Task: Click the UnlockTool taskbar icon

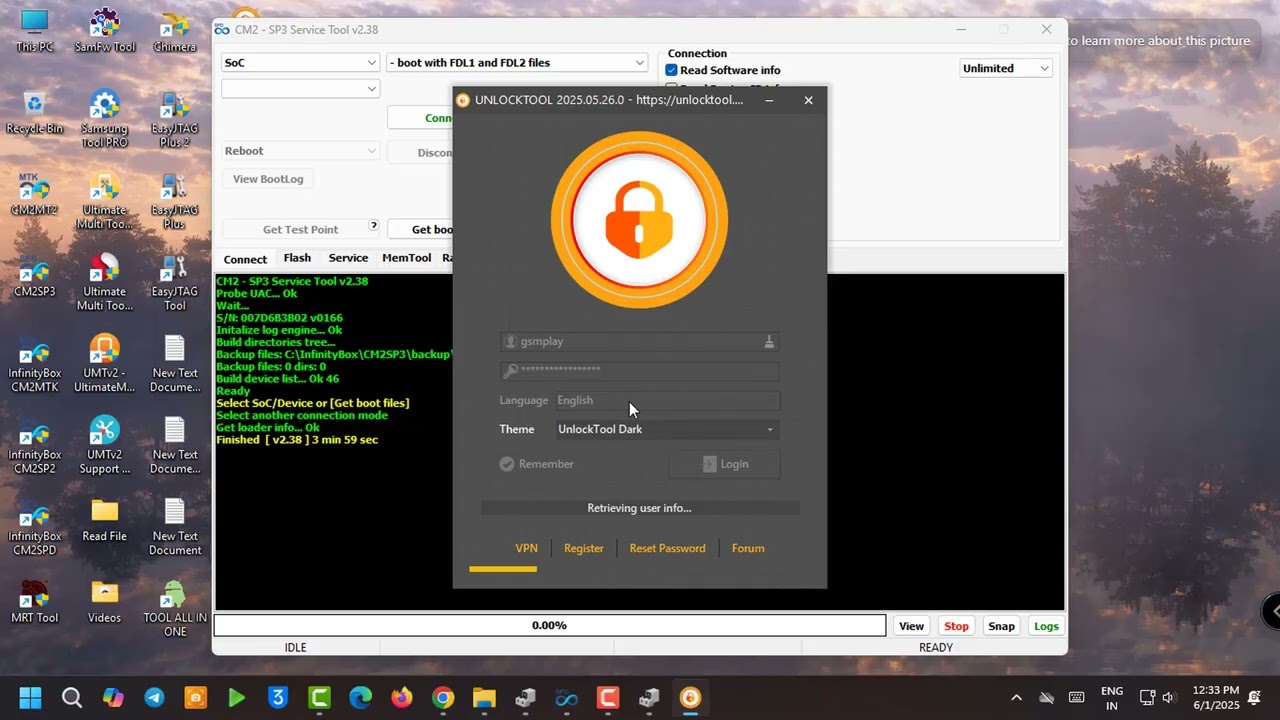Action: pyautogui.click(x=690, y=698)
